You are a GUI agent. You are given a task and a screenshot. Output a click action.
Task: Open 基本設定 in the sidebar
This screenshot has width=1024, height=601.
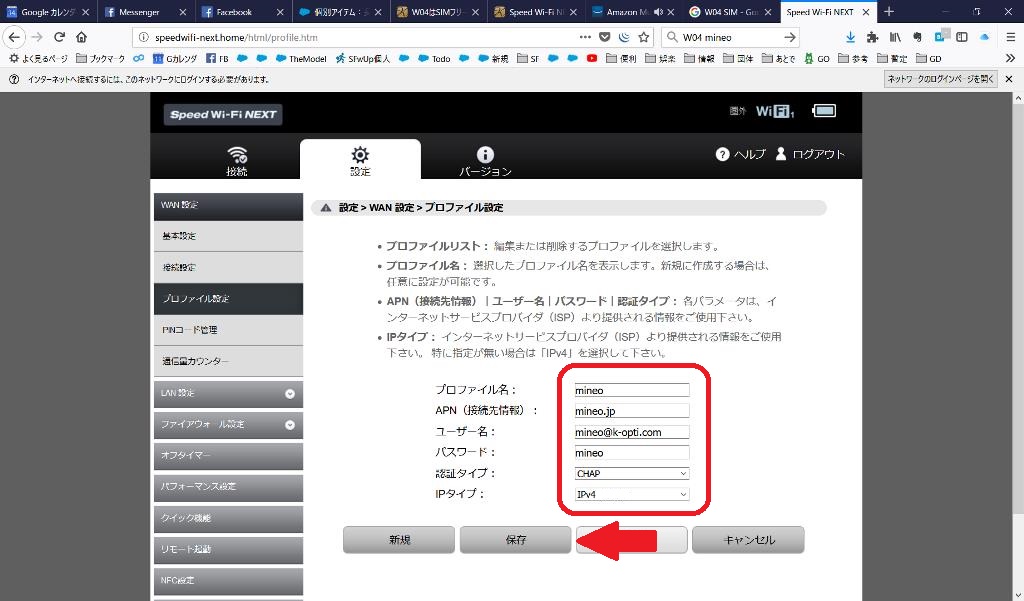click(x=228, y=236)
